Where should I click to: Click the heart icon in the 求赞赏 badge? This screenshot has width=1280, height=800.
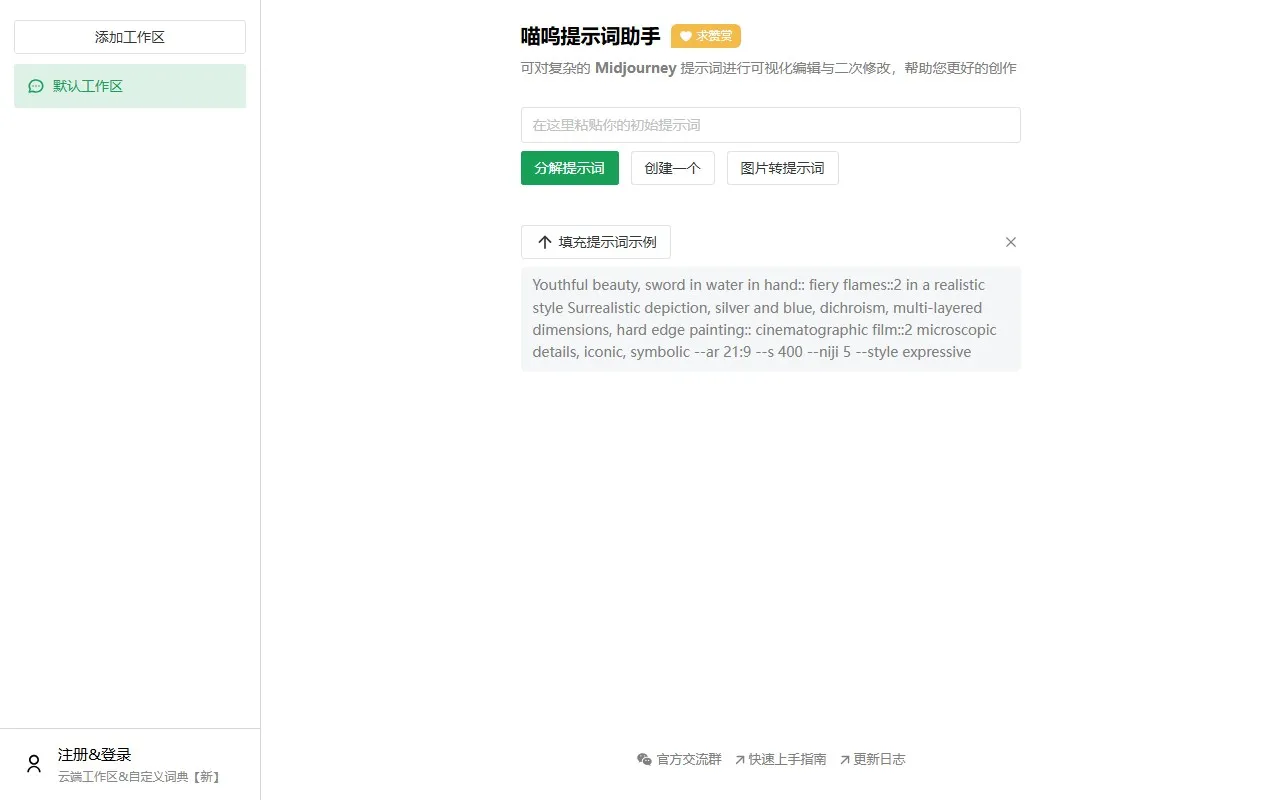[x=687, y=36]
